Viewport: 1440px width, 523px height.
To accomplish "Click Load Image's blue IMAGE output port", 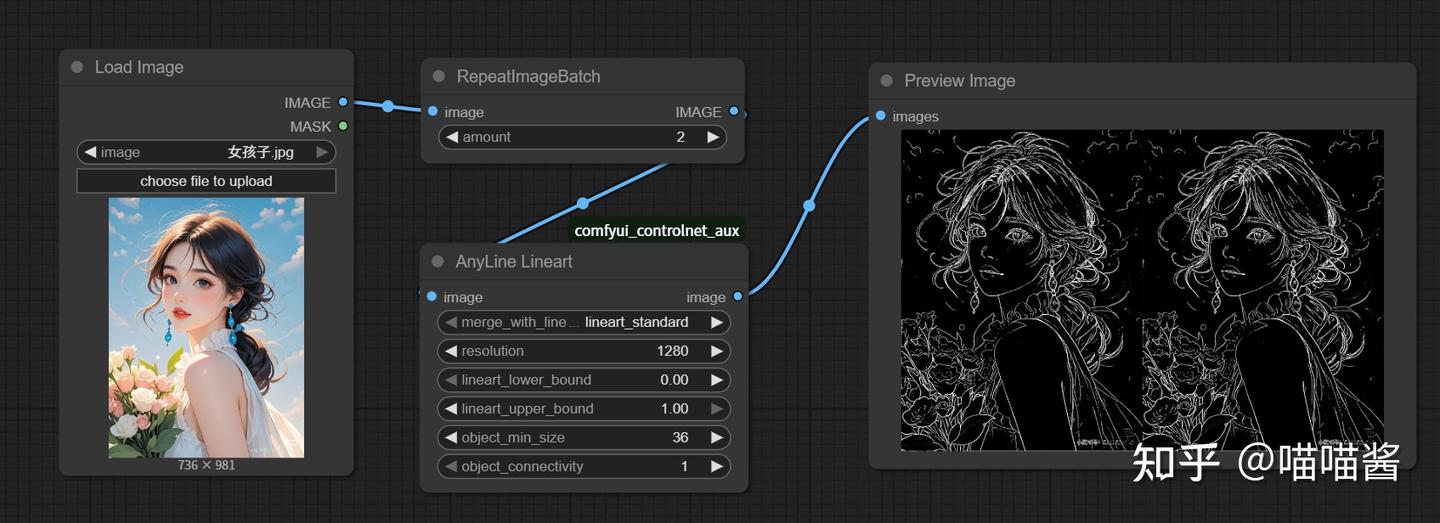I will (343, 102).
